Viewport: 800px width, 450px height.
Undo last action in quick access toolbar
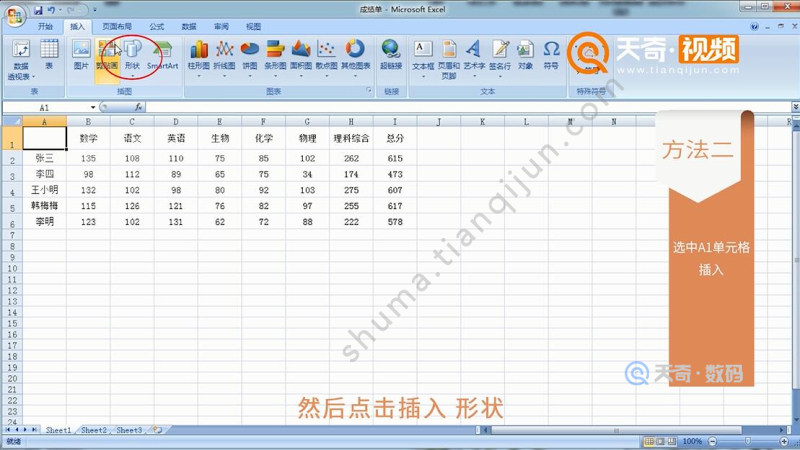[51, 10]
